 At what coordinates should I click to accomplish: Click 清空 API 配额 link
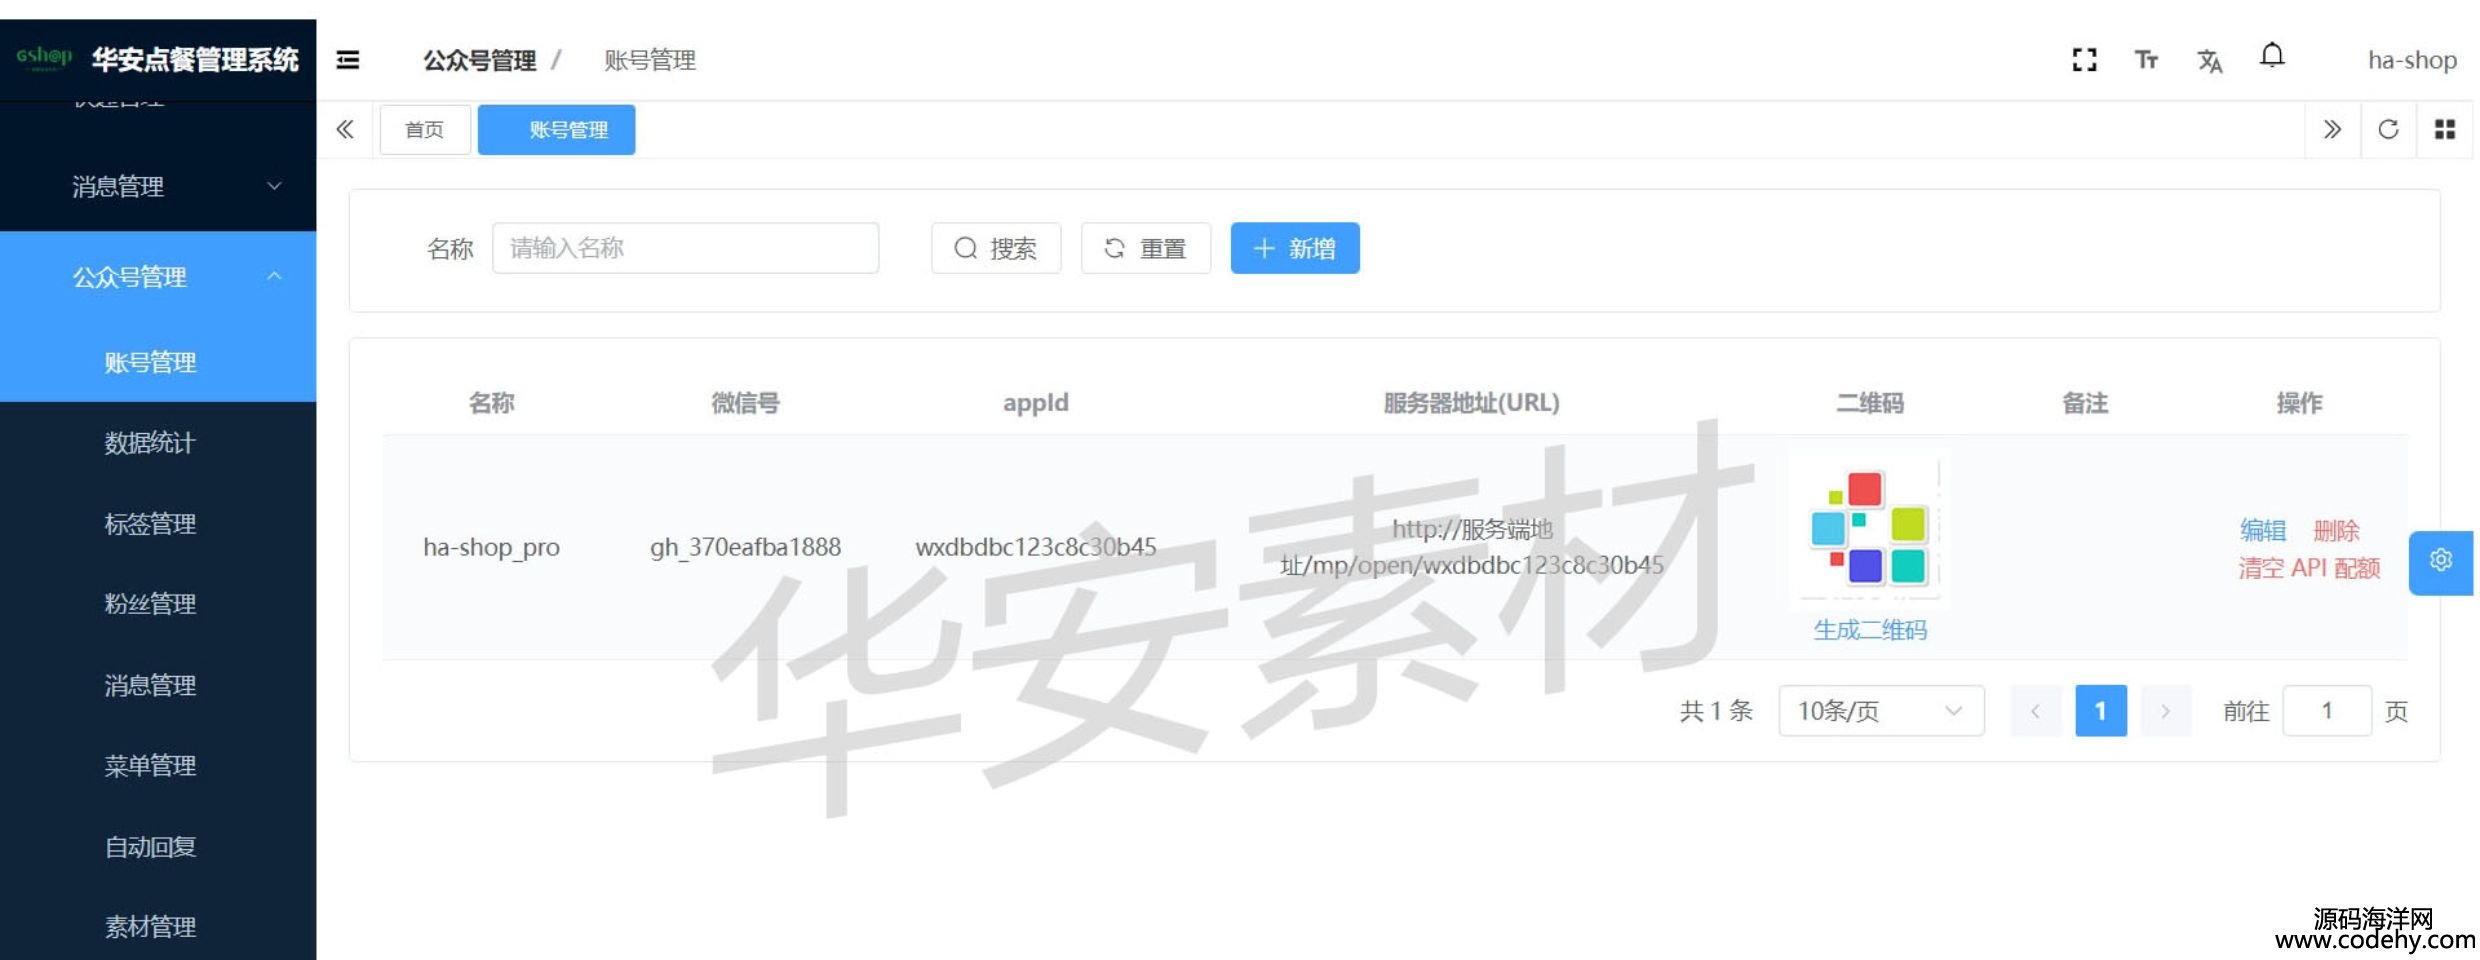tap(2309, 568)
